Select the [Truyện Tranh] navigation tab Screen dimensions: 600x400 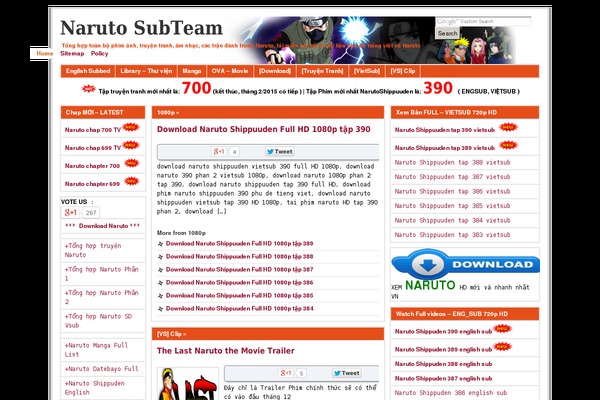(322, 71)
